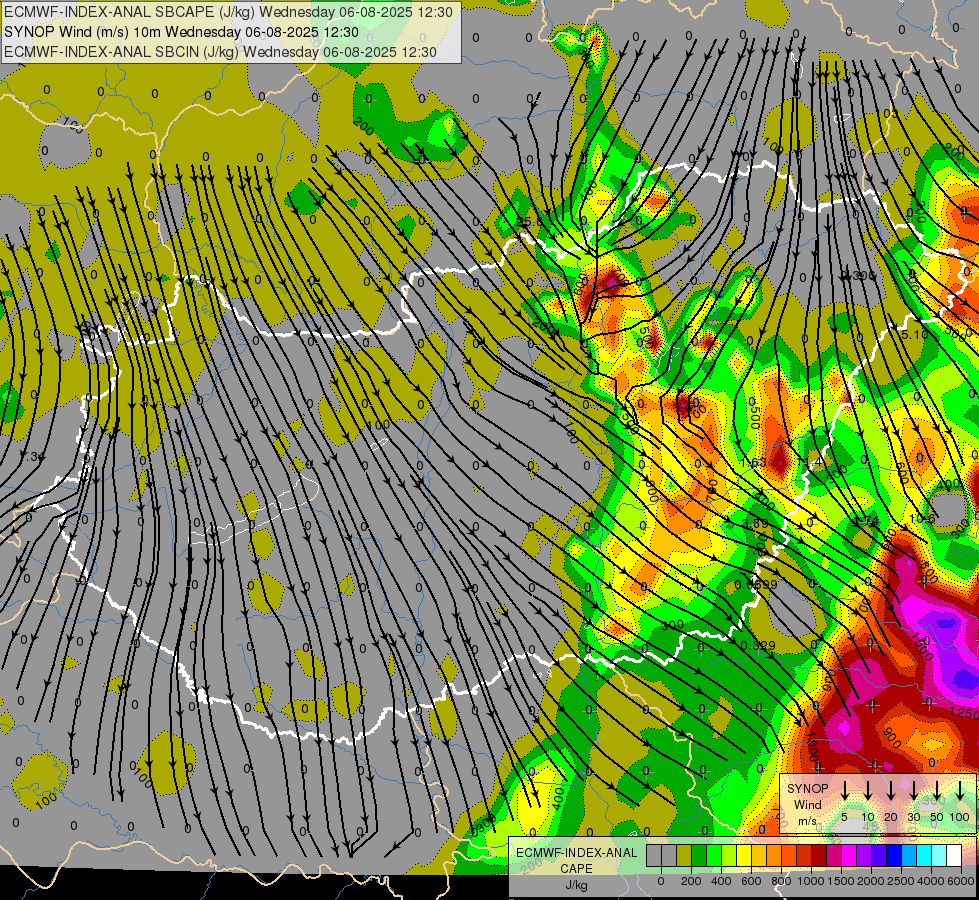Click the 3.89 station value on the map

[x=755, y=523]
